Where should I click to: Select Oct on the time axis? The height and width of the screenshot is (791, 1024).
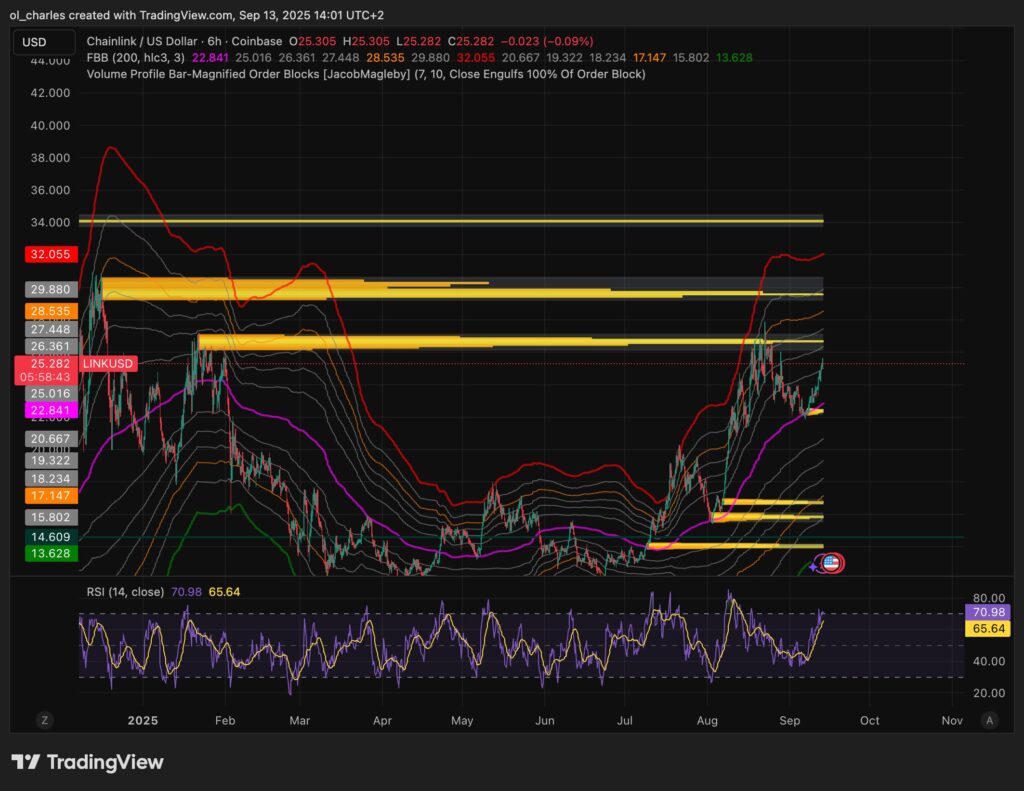pyautogui.click(x=868, y=720)
